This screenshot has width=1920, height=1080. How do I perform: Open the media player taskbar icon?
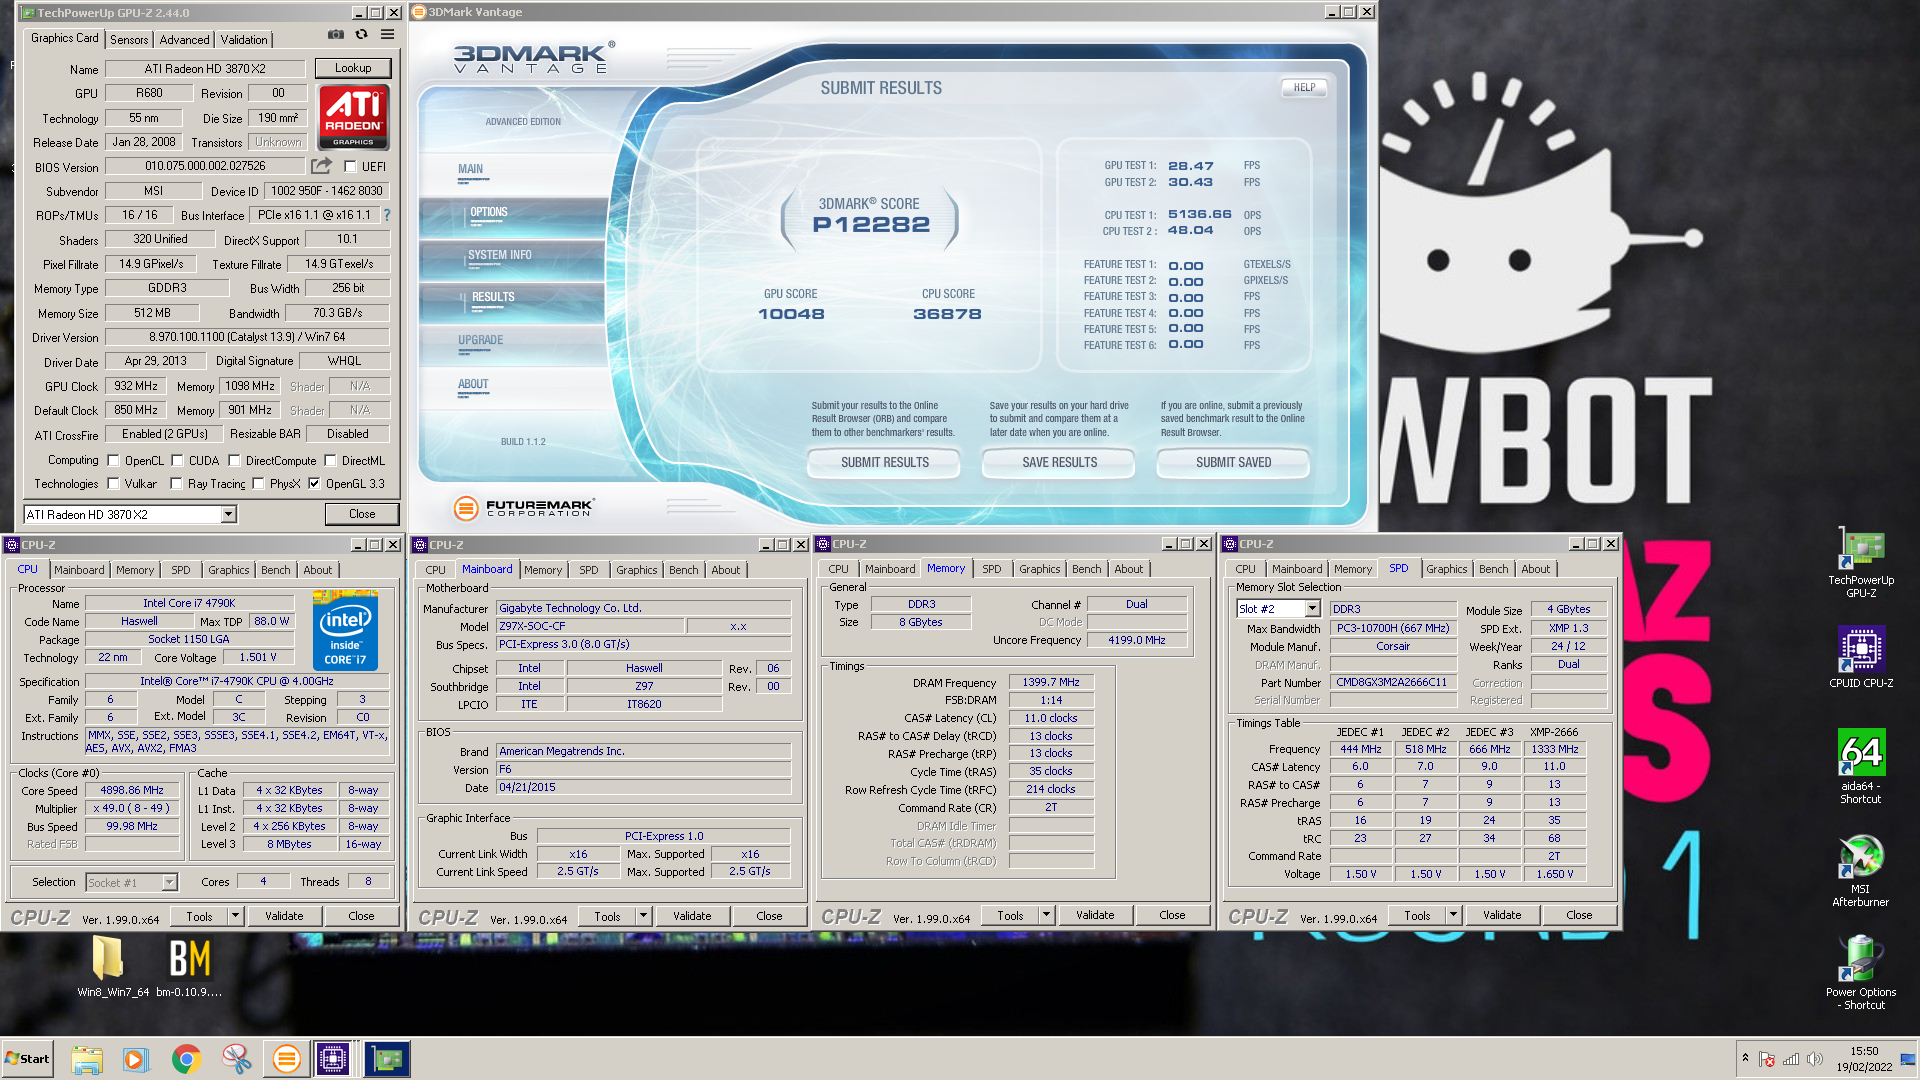pos(136,1059)
